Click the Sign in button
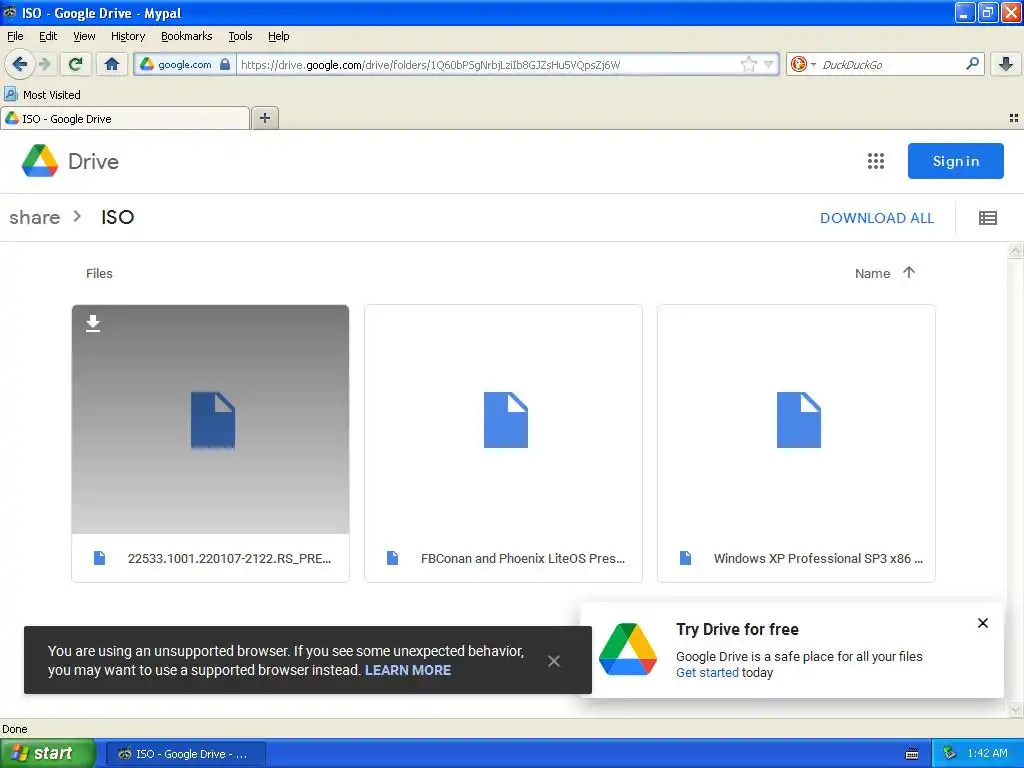Viewport: 1024px width, 768px height. tap(955, 161)
